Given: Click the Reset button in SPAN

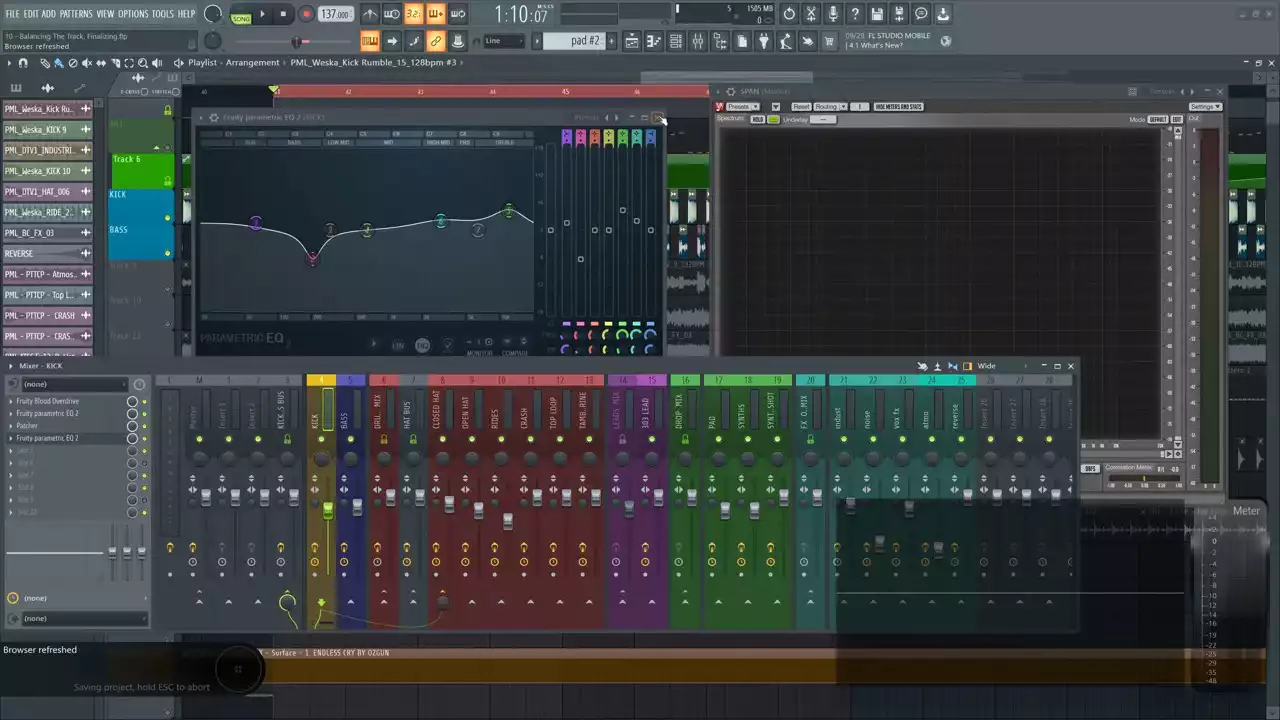Looking at the screenshot, I should 801,107.
